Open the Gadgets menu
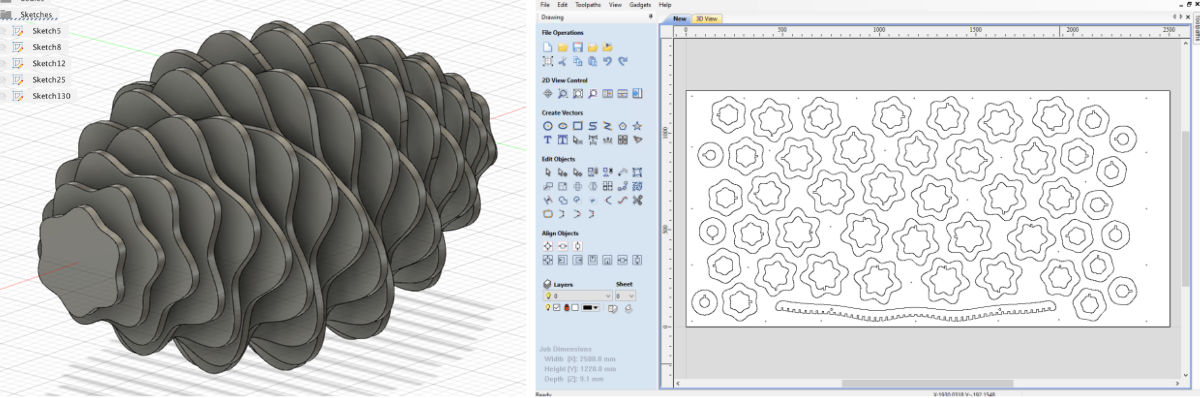The height and width of the screenshot is (398, 1200). (641, 6)
